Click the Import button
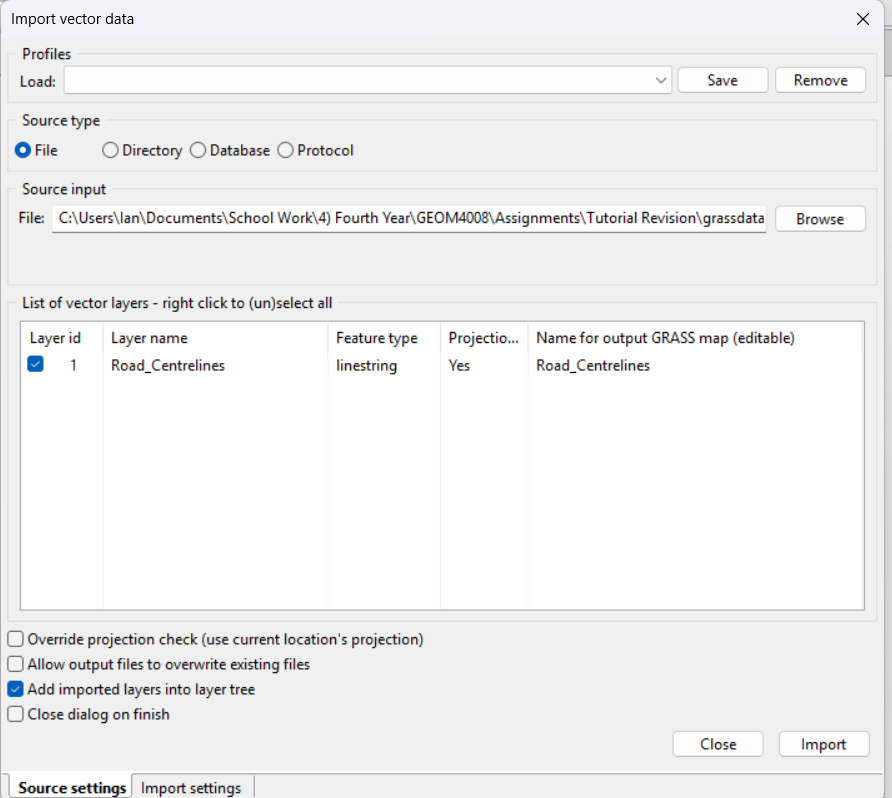 point(824,744)
